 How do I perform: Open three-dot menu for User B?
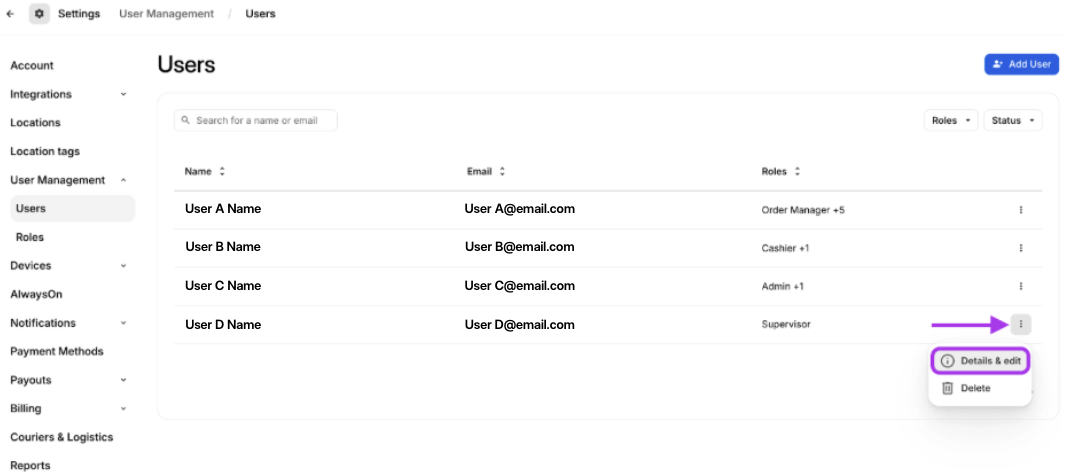coord(1020,248)
